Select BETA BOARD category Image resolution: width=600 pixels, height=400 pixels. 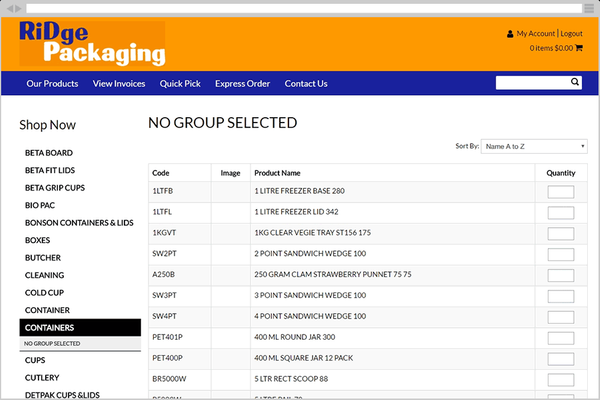tap(49, 153)
